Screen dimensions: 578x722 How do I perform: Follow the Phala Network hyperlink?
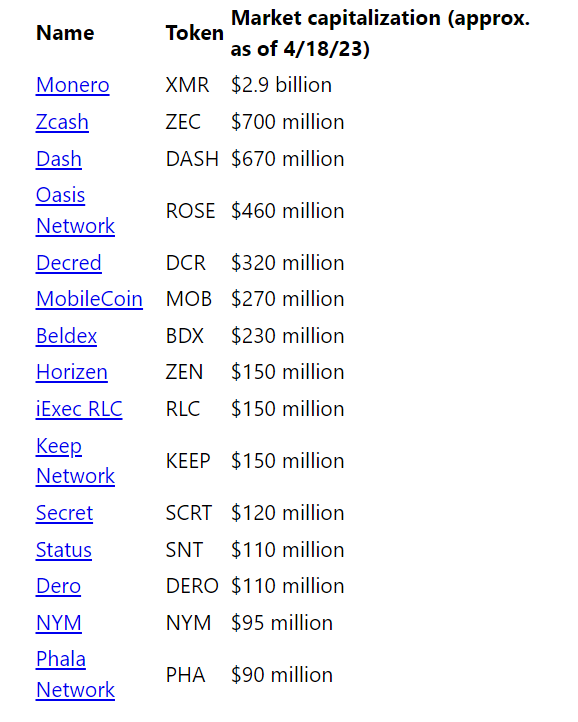75,675
